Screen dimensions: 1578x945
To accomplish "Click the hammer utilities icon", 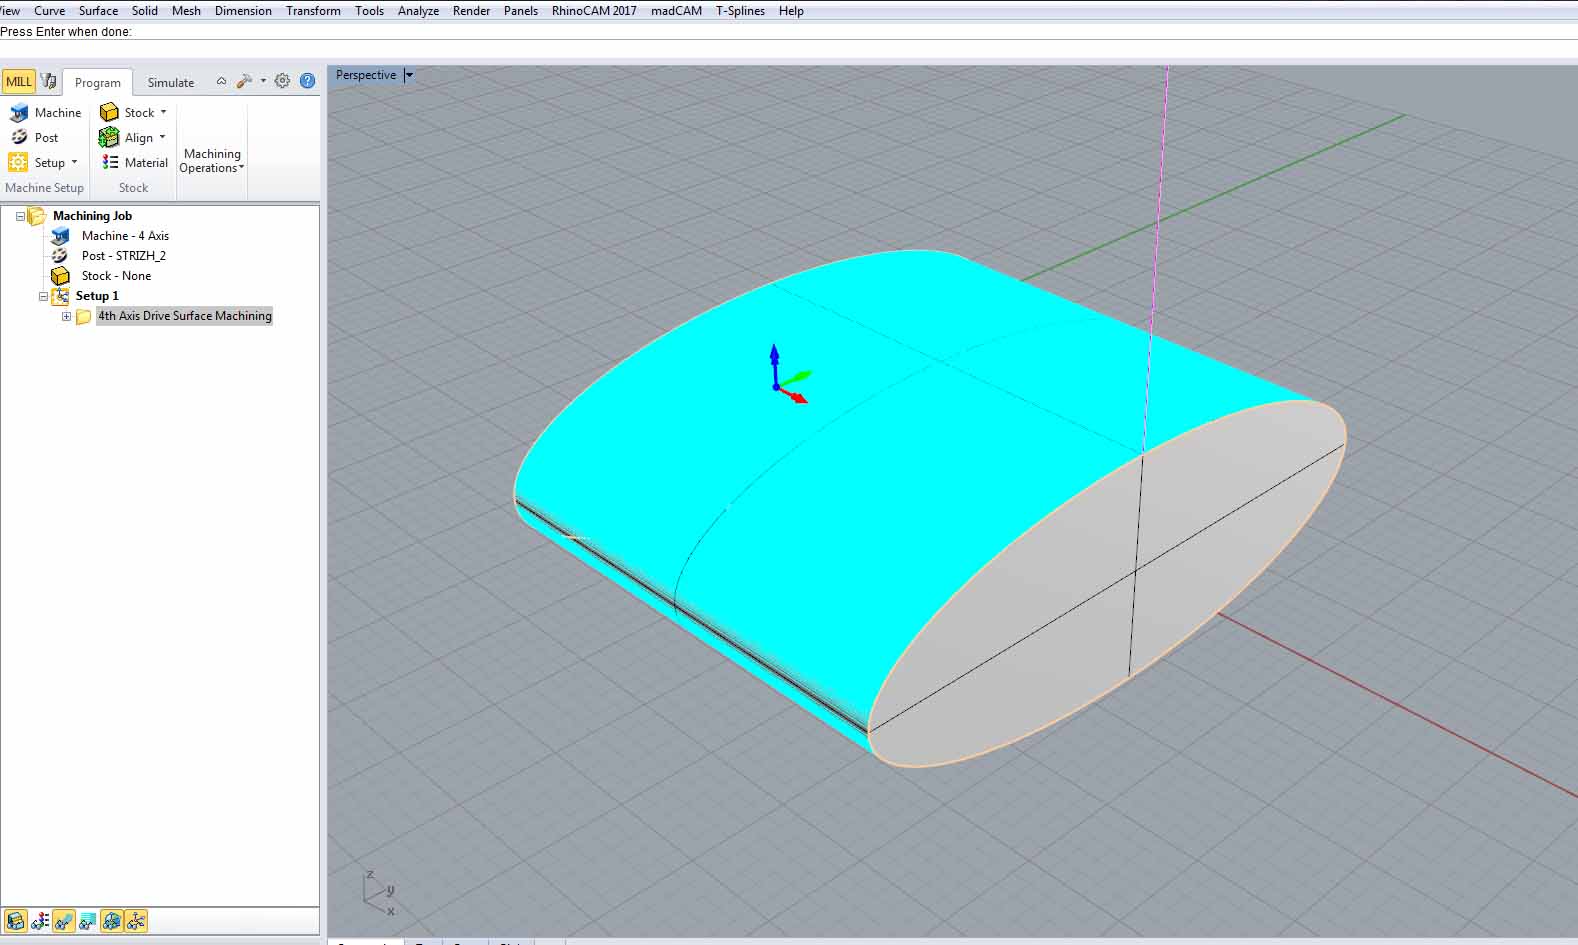I will (244, 81).
